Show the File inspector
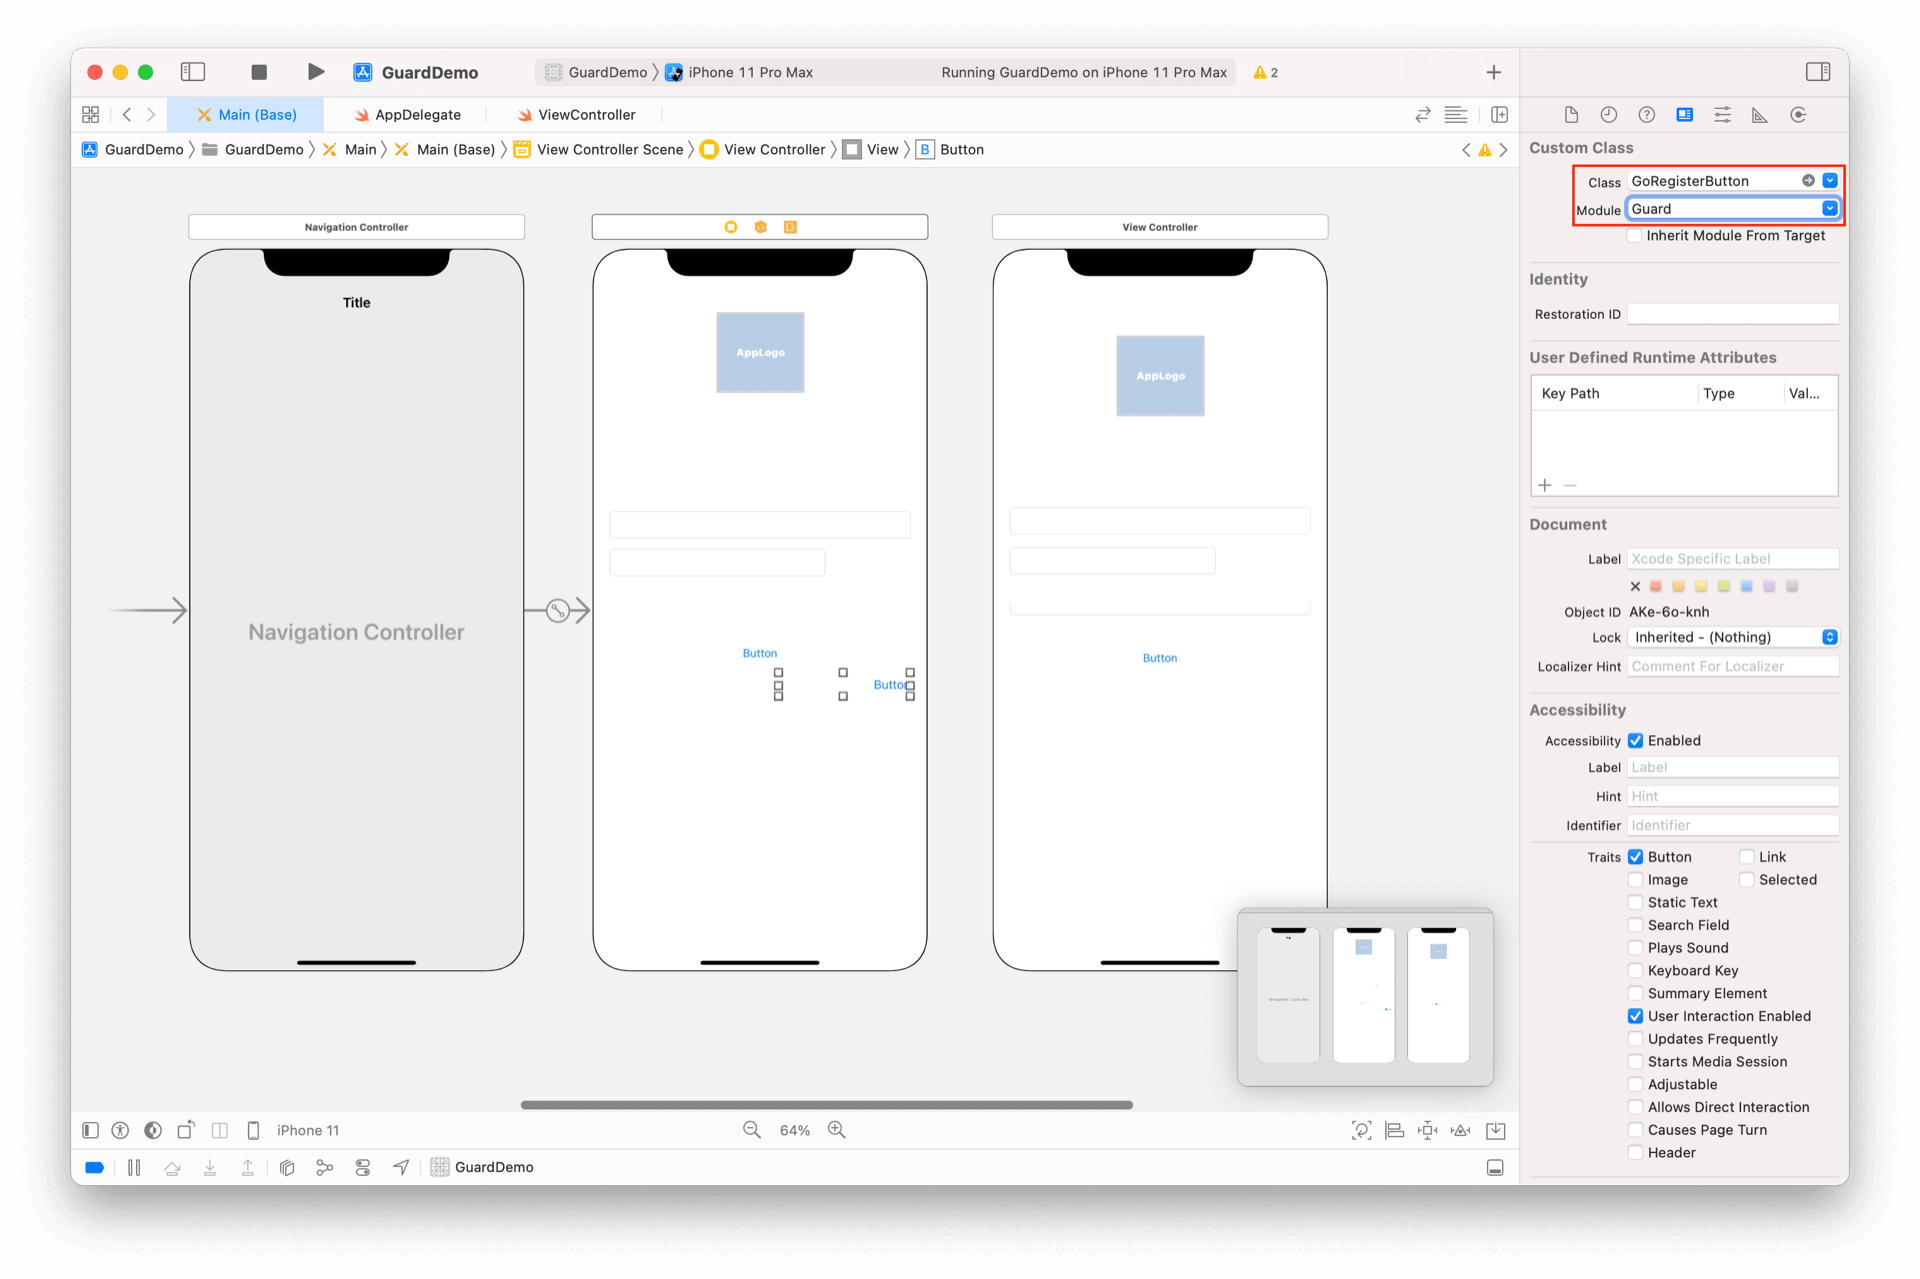Screen dimensions: 1920x1279 pyautogui.click(x=1571, y=115)
